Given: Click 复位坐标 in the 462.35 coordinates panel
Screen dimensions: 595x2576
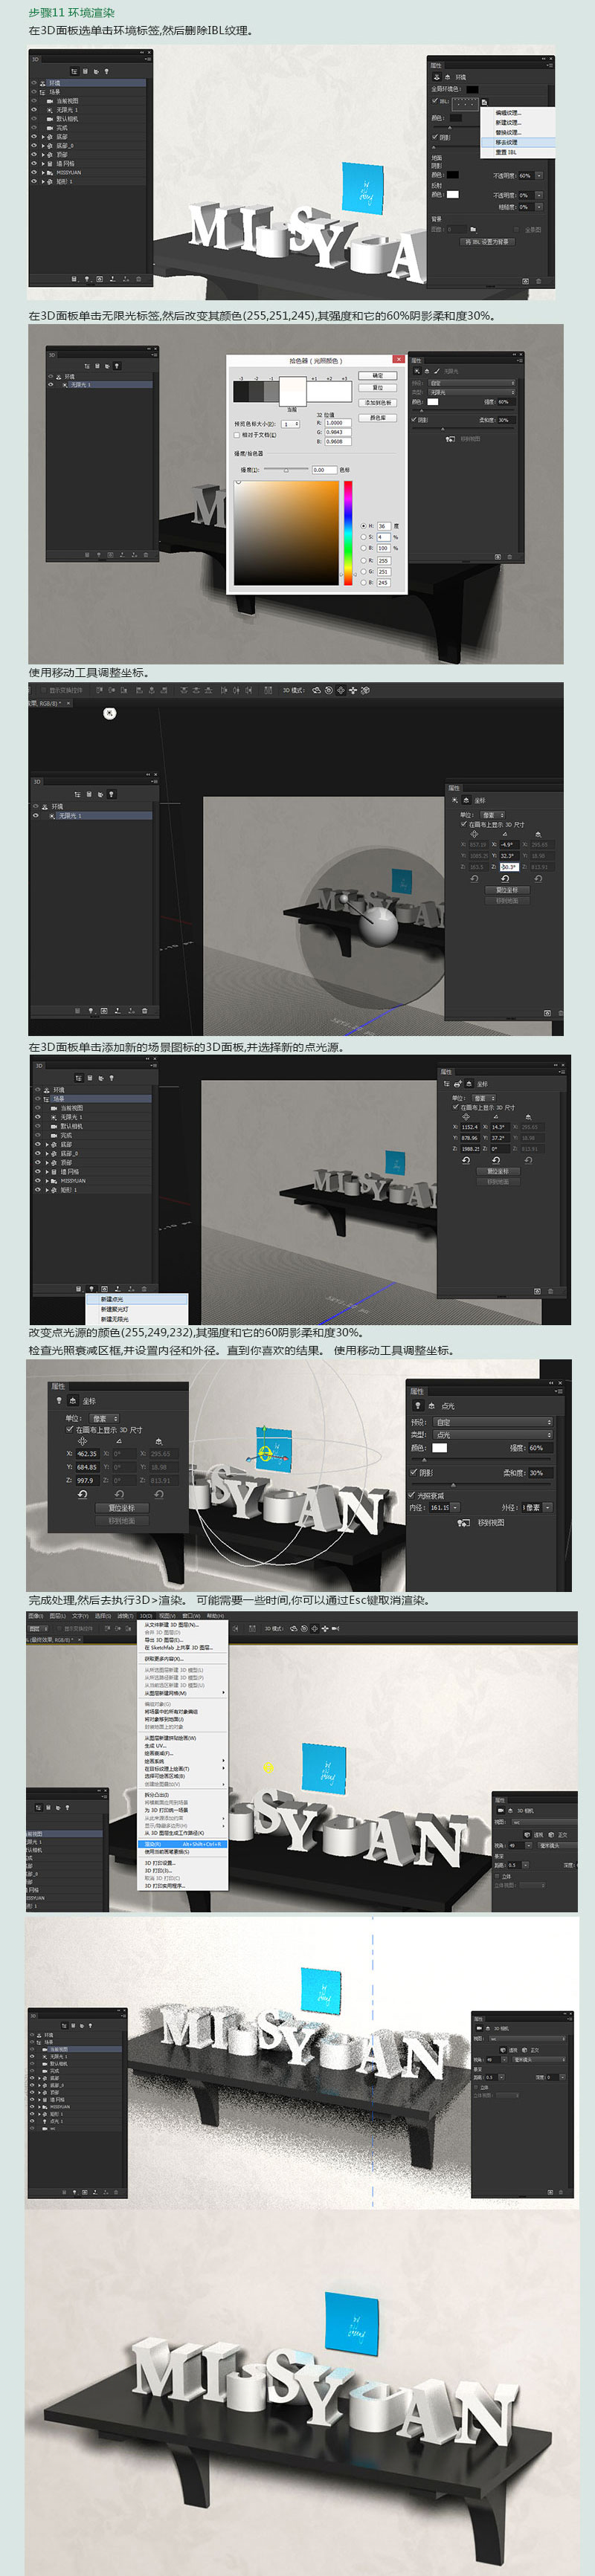Looking at the screenshot, I should point(122,1507).
